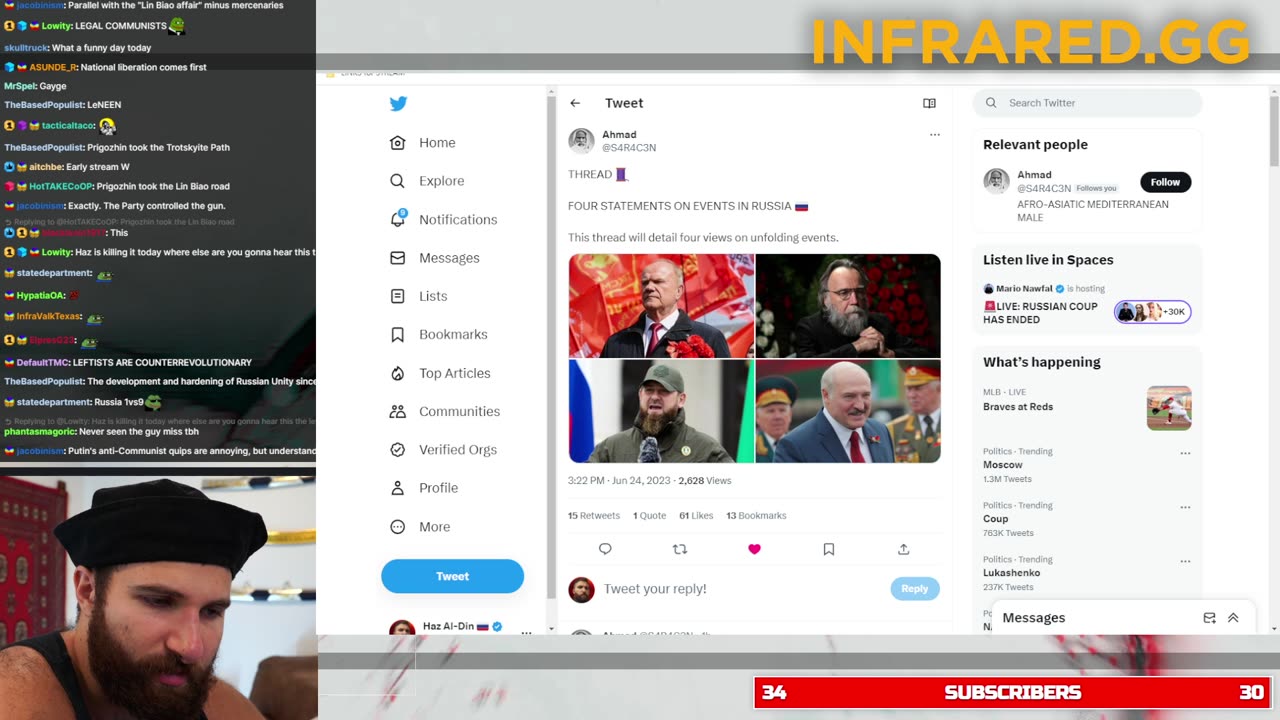1280x720 pixels.
Task: Click the Follow button for Ahmad
Action: [1165, 182]
